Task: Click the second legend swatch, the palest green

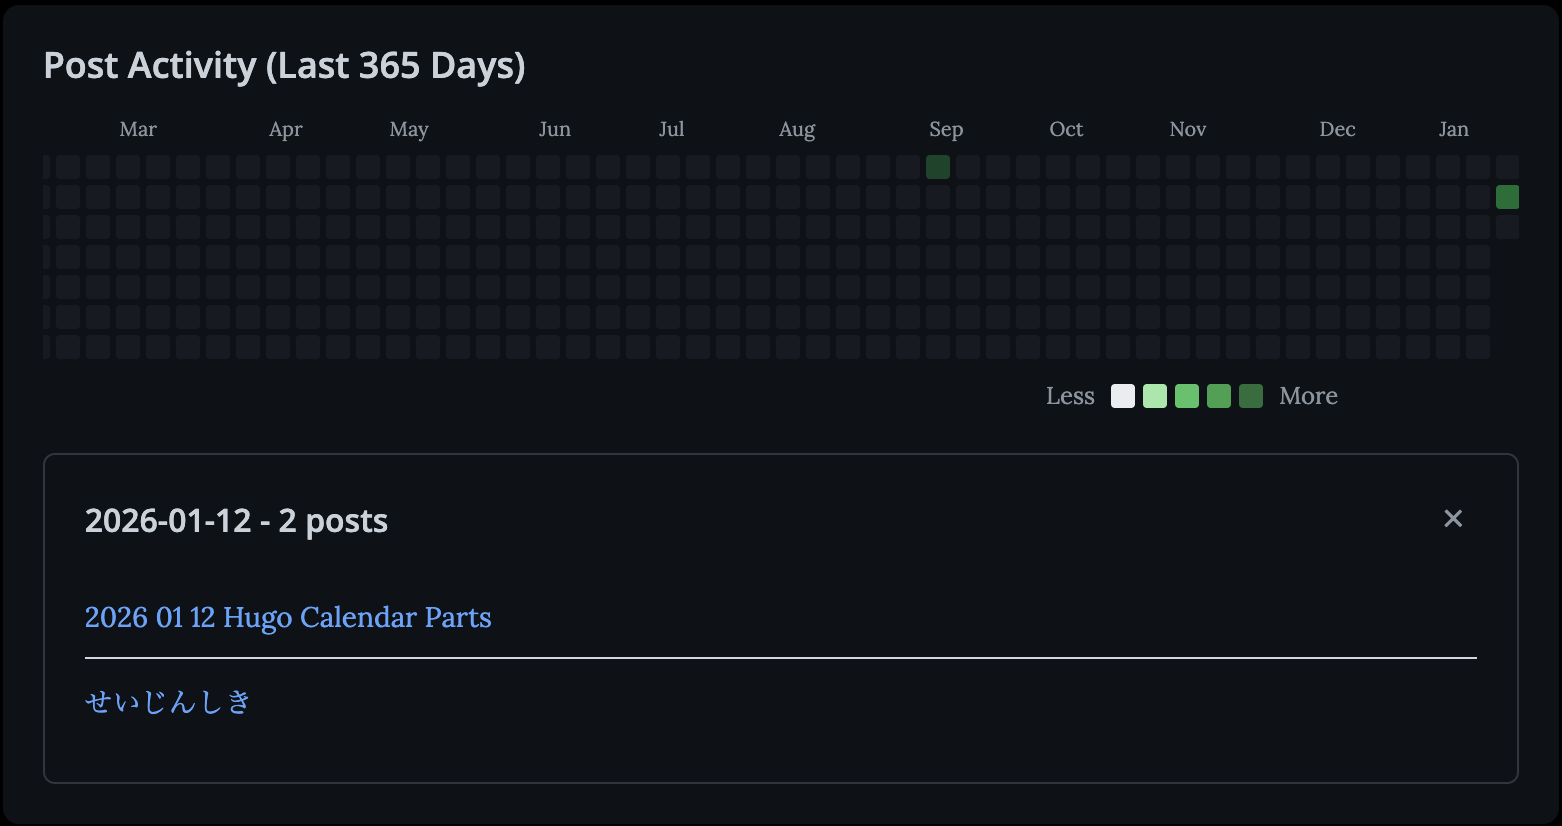Action: coord(1155,396)
